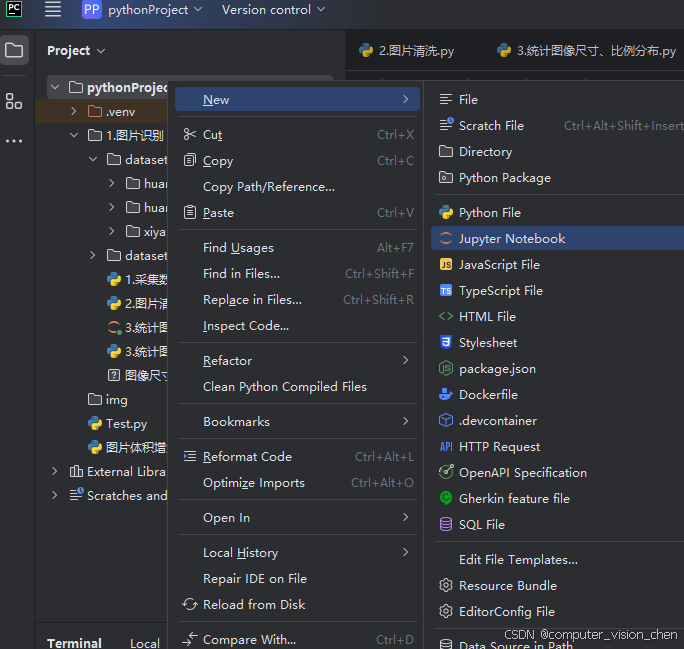
Task: Expand Scratches and Consoles node
Action: pos(55,495)
